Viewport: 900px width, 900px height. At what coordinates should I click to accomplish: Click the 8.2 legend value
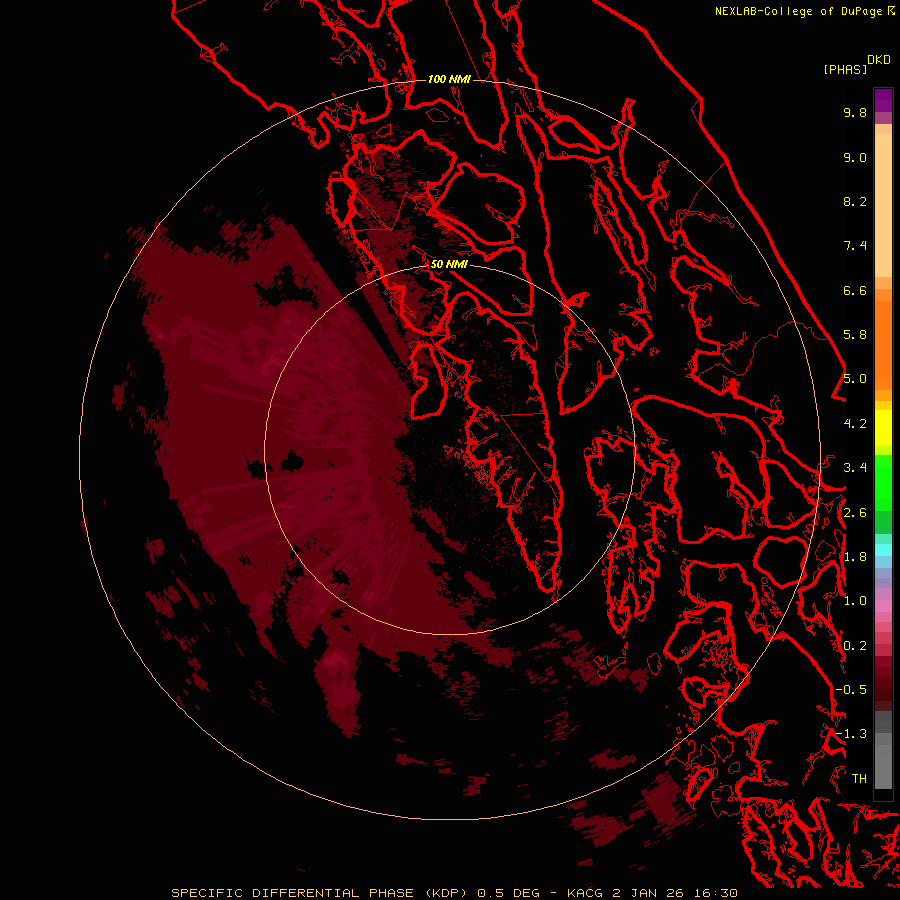point(855,201)
